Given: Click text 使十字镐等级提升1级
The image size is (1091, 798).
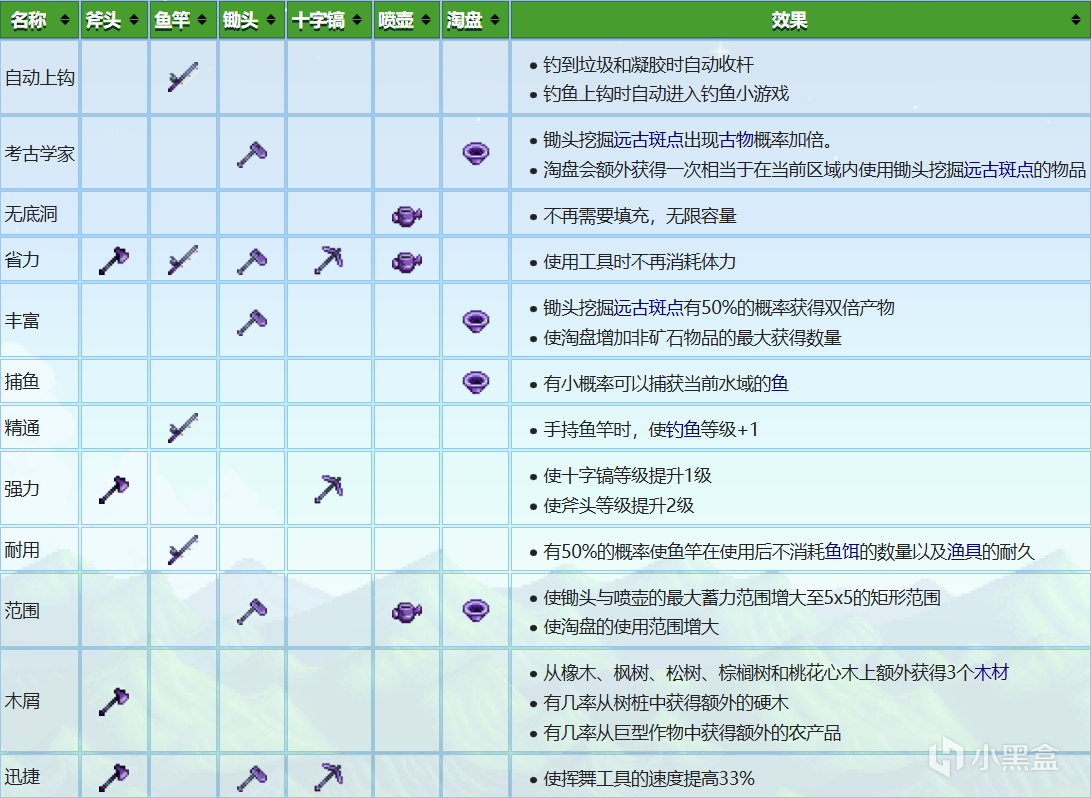Looking at the screenshot, I should pyautogui.click(x=627, y=475).
